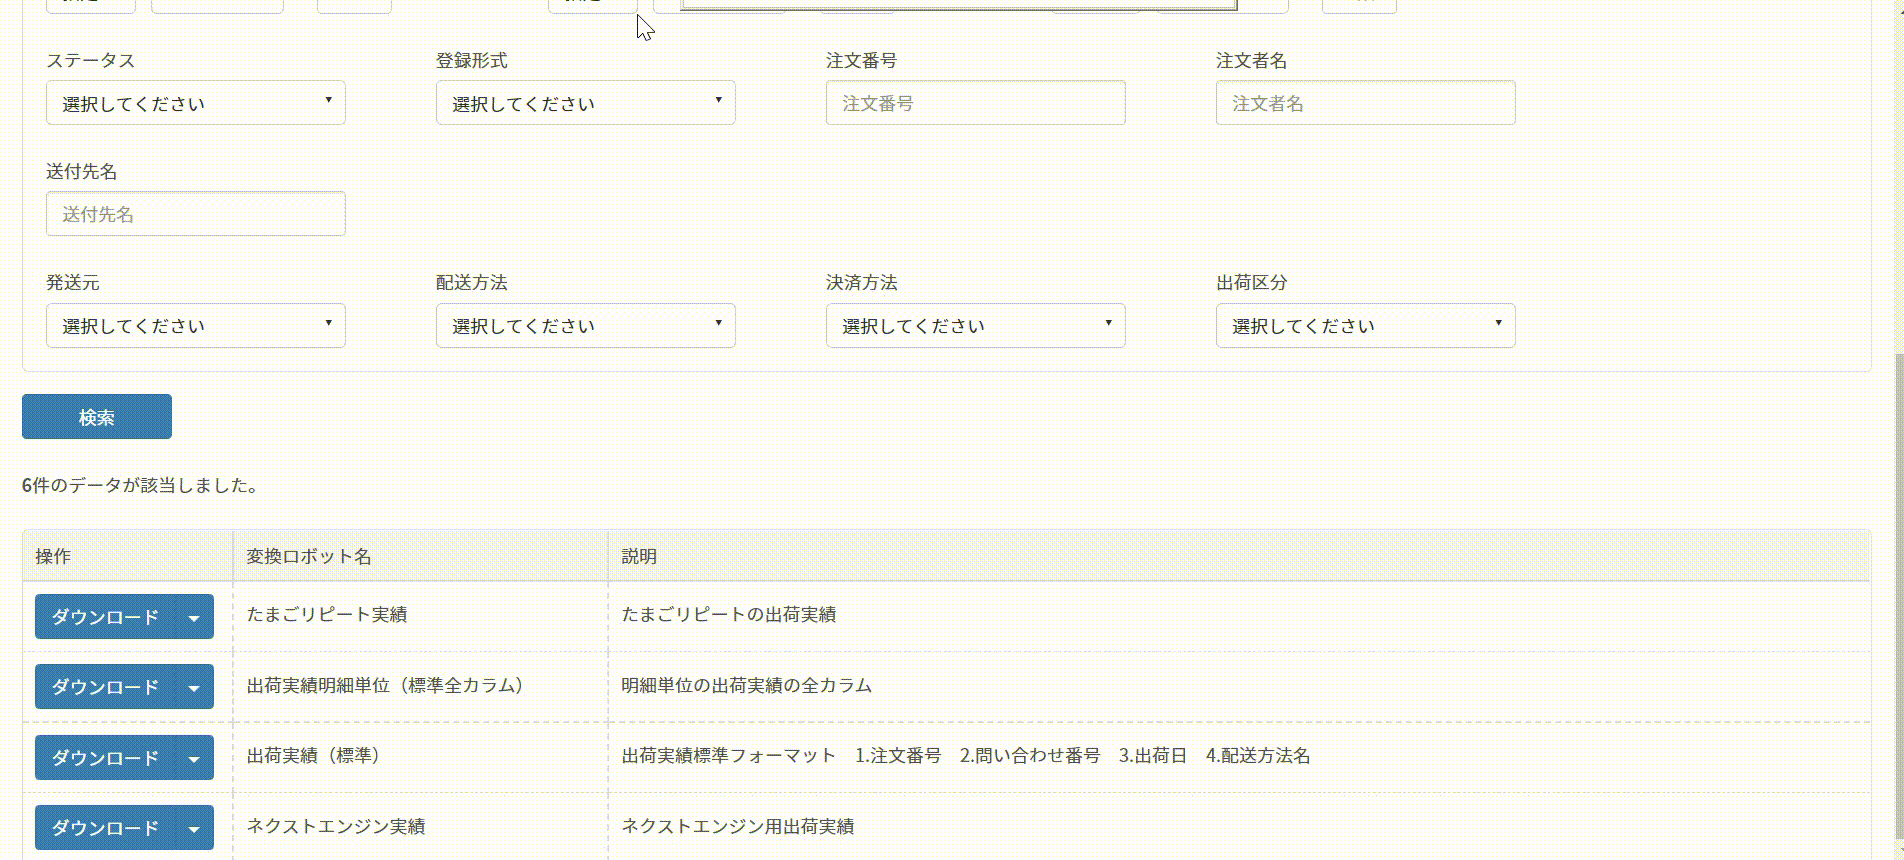Open download arrow for 出荷実績明細単位 row
The width and height of the screenshot is (1904, 860).
194,687
